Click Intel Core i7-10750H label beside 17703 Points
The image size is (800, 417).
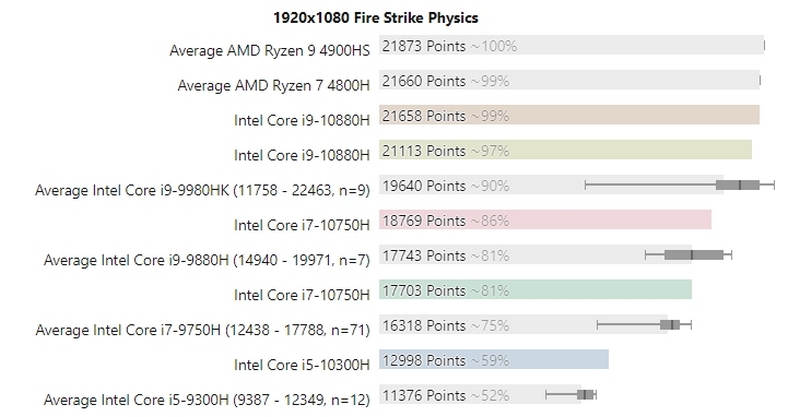pyautogui.click(x=302, y=294)
